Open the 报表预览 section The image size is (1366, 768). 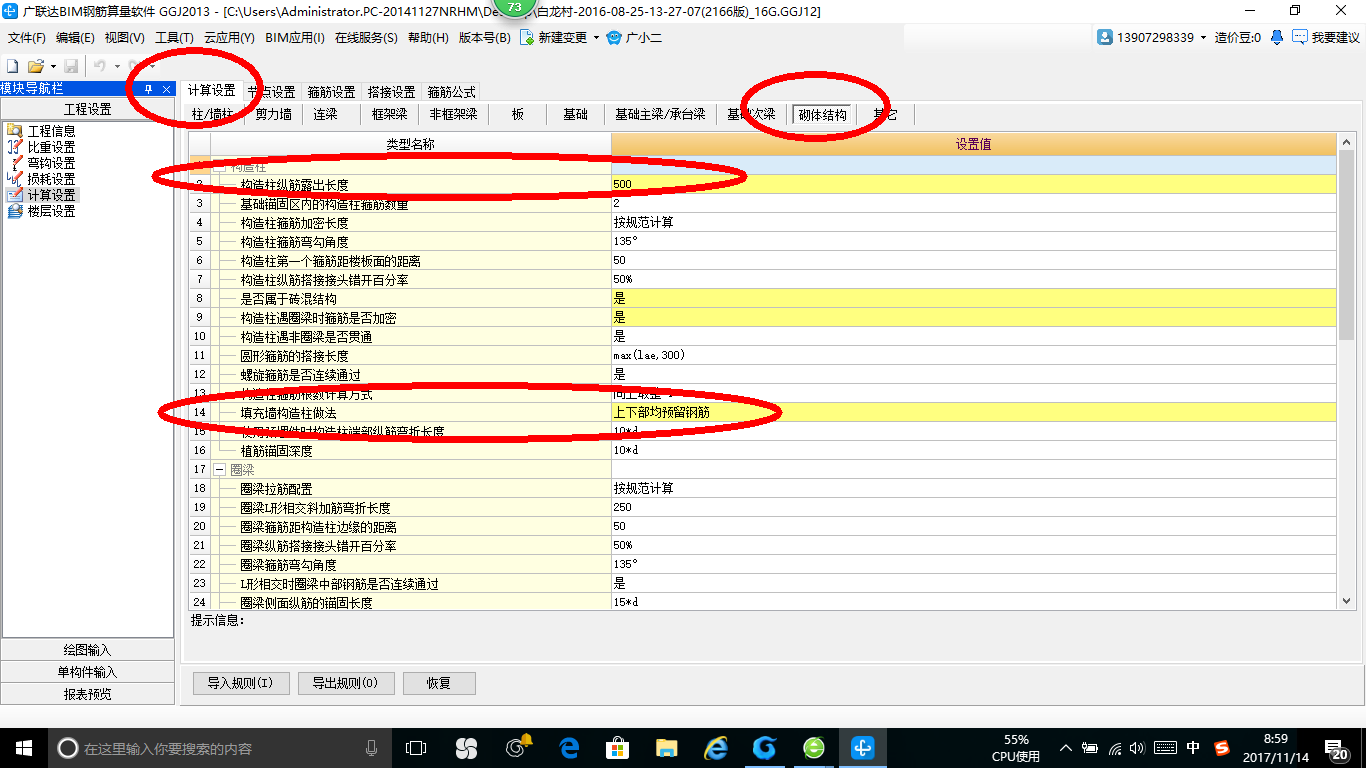(88, 694)
